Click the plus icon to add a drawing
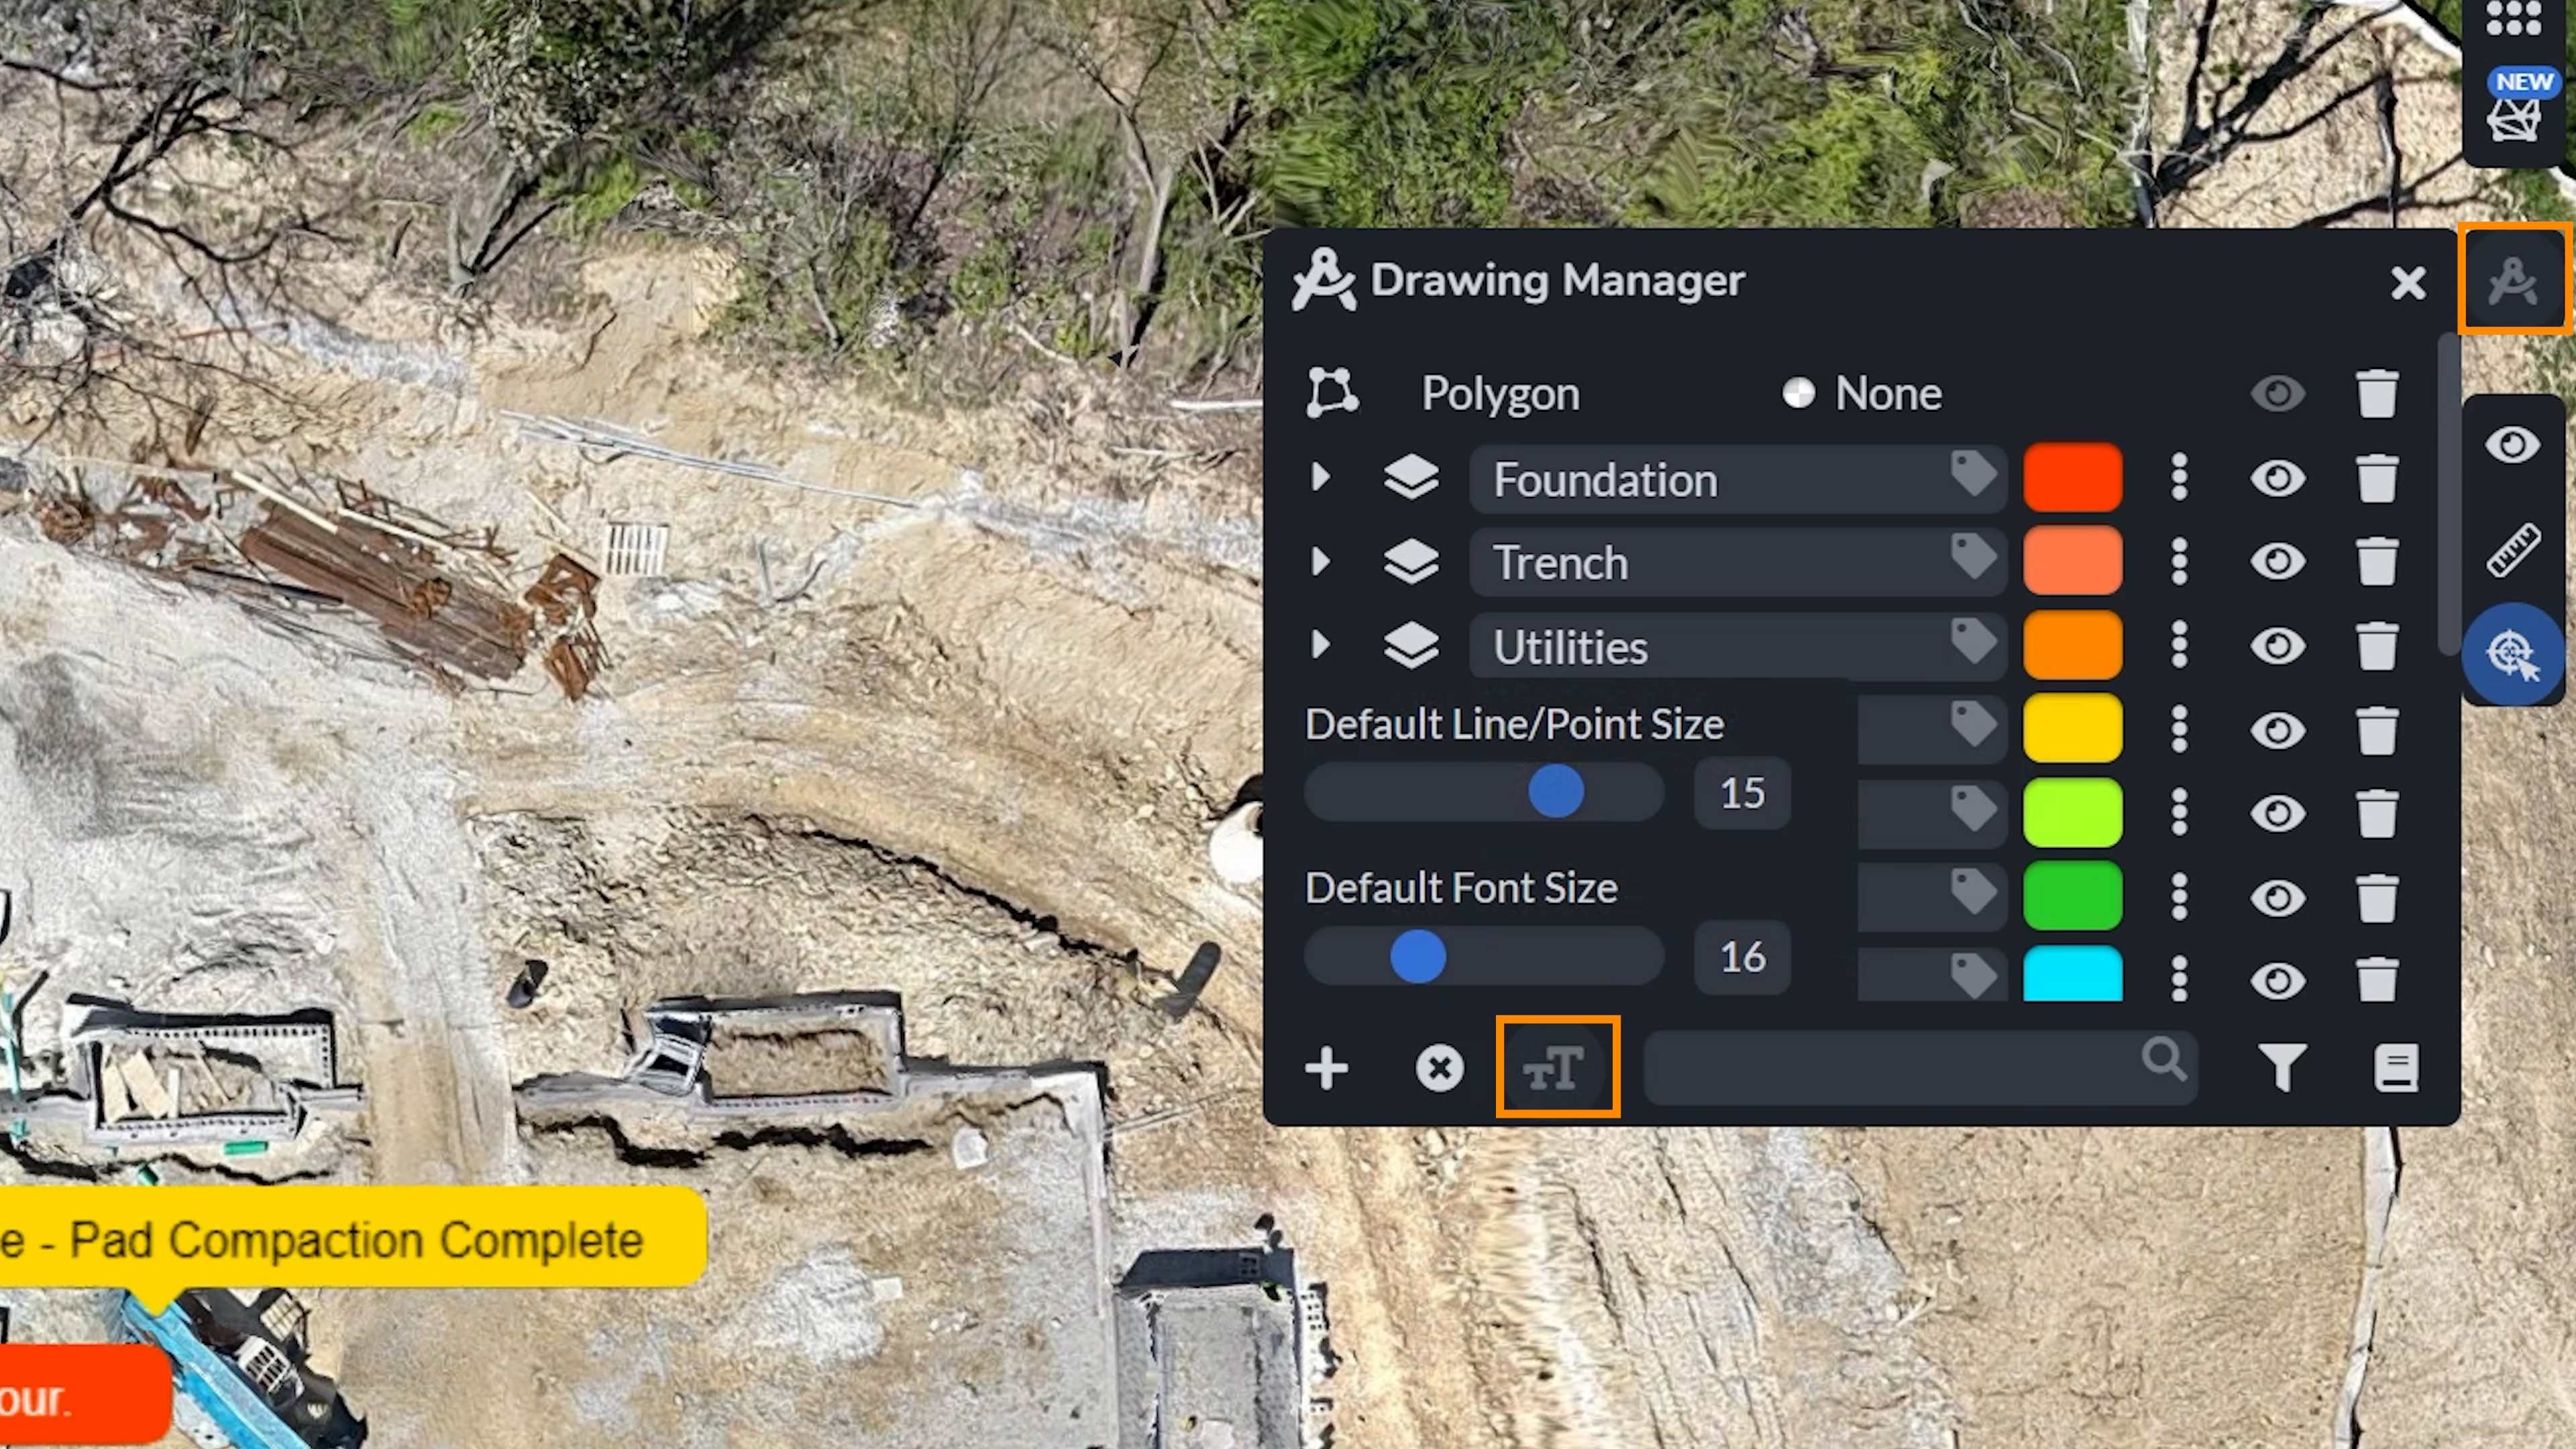The height and width of the screenshot is (1449, 2576). coord(1326,1068)
